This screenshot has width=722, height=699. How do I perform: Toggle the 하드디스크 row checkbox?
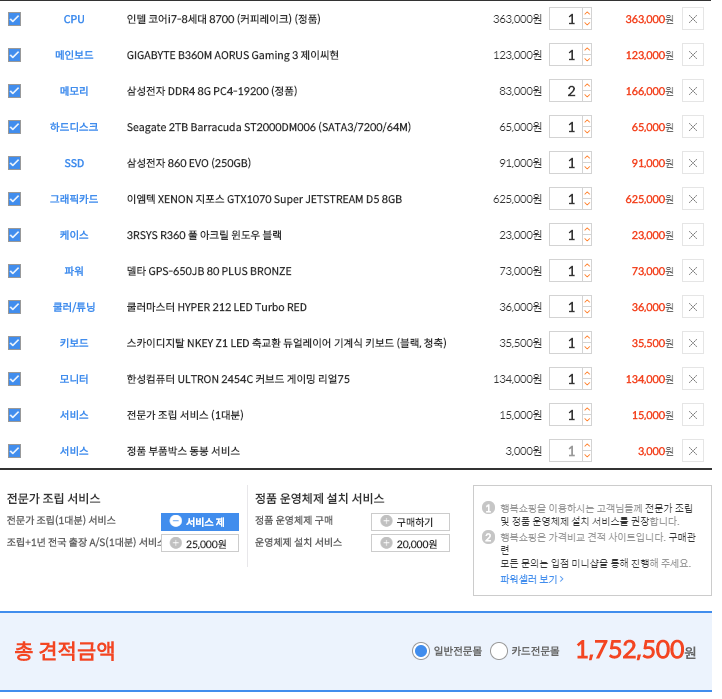click(14, 127)
